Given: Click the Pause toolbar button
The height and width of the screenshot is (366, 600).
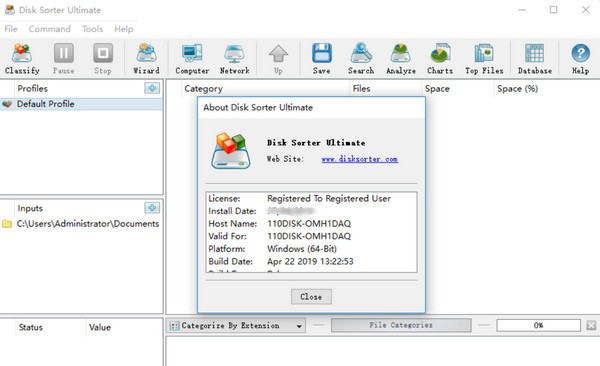Looking at the screenshot, I should pos(64,59).
